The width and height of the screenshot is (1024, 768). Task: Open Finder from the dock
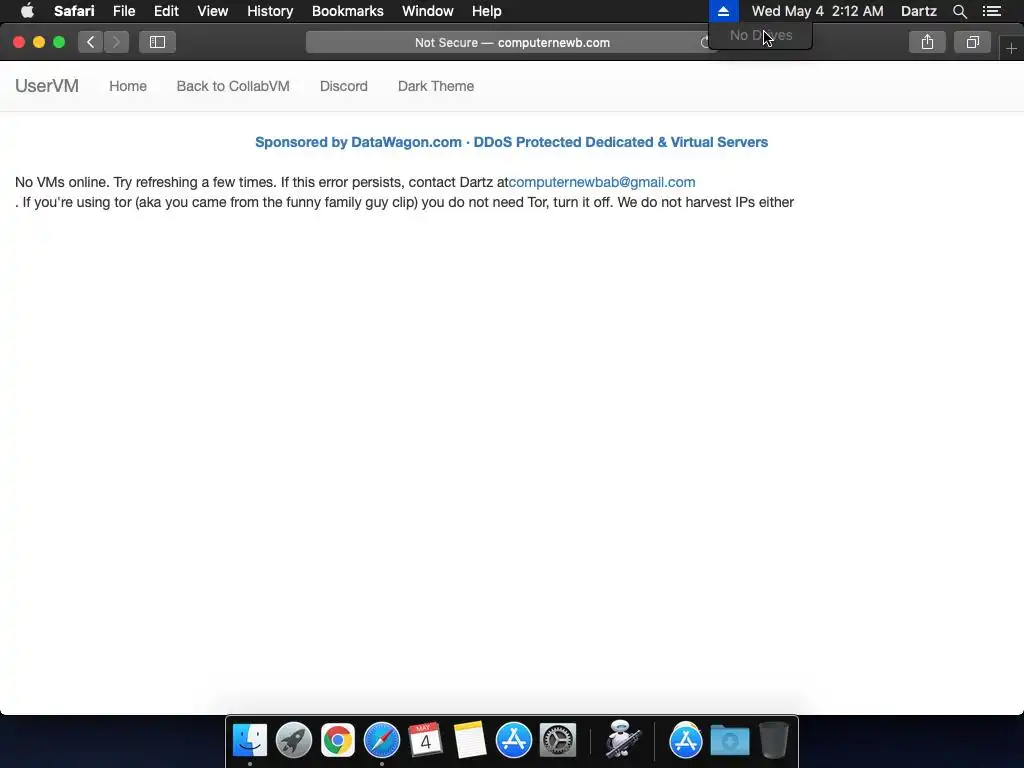250,740
